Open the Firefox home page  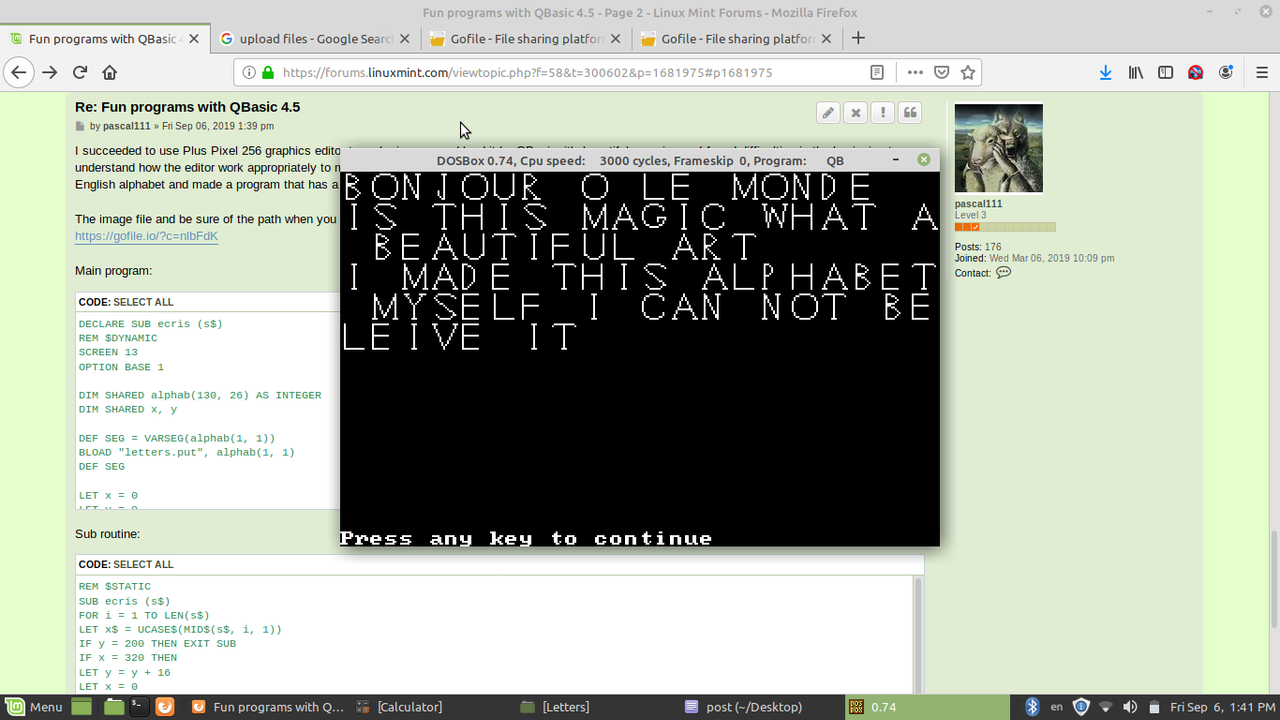[x=110, y=72]
